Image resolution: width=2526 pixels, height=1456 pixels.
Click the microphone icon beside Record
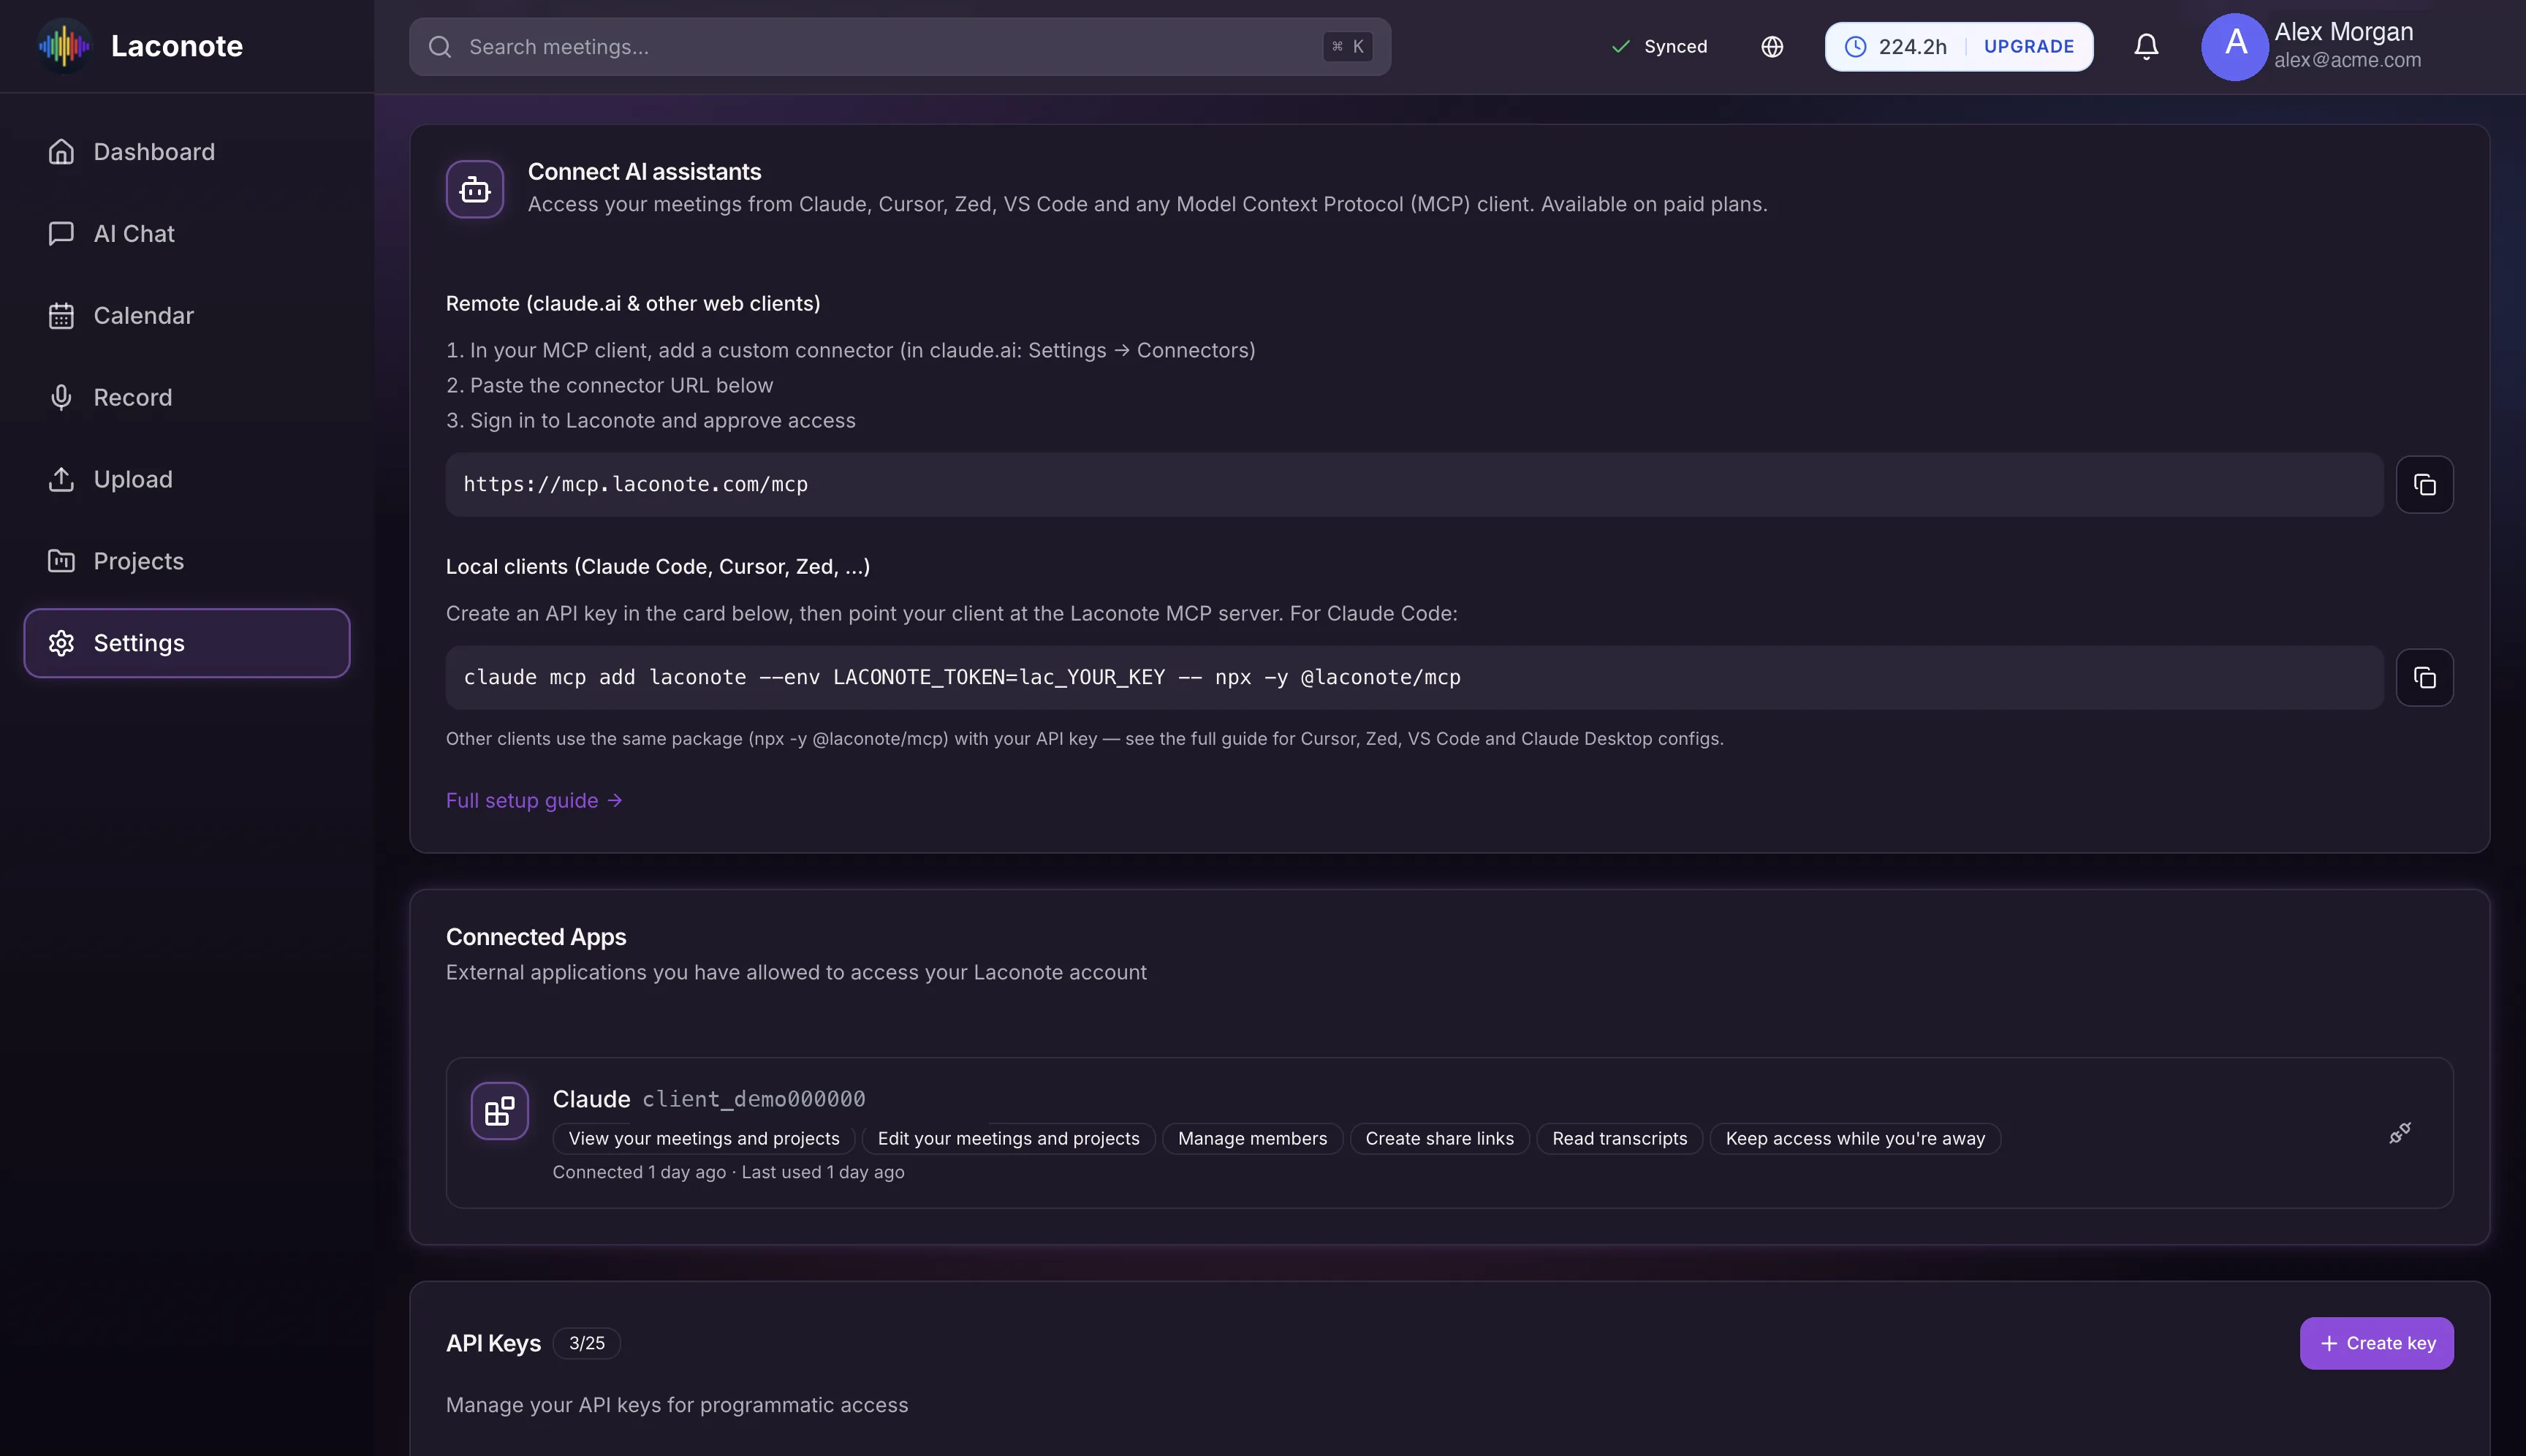pos(61,398)
